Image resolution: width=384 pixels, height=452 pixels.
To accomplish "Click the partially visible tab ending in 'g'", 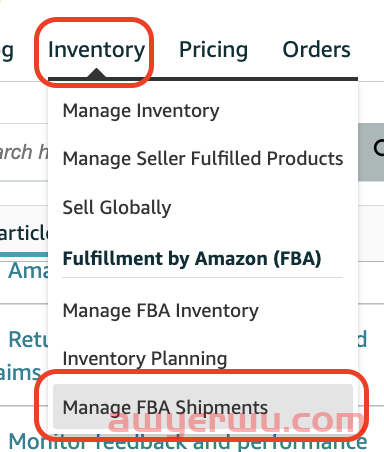I will pyautogui.click(x=7, y=52).
